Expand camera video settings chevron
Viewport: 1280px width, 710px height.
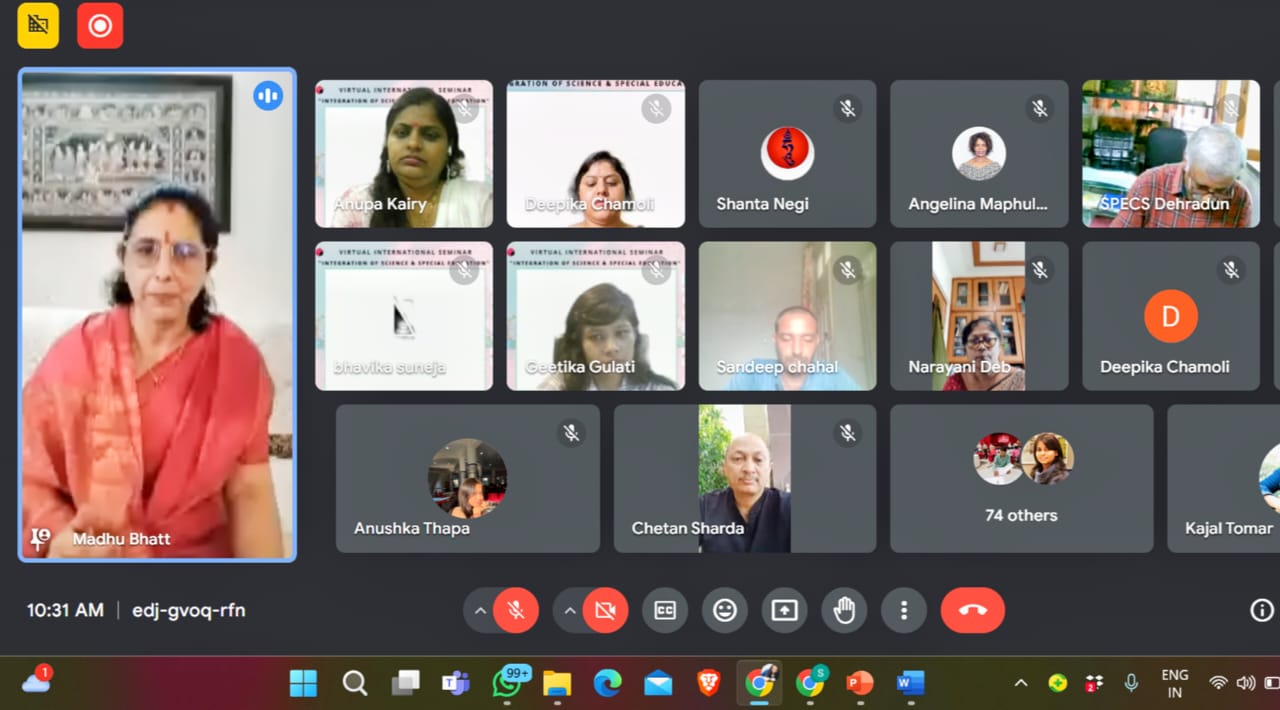click(570, 610)
